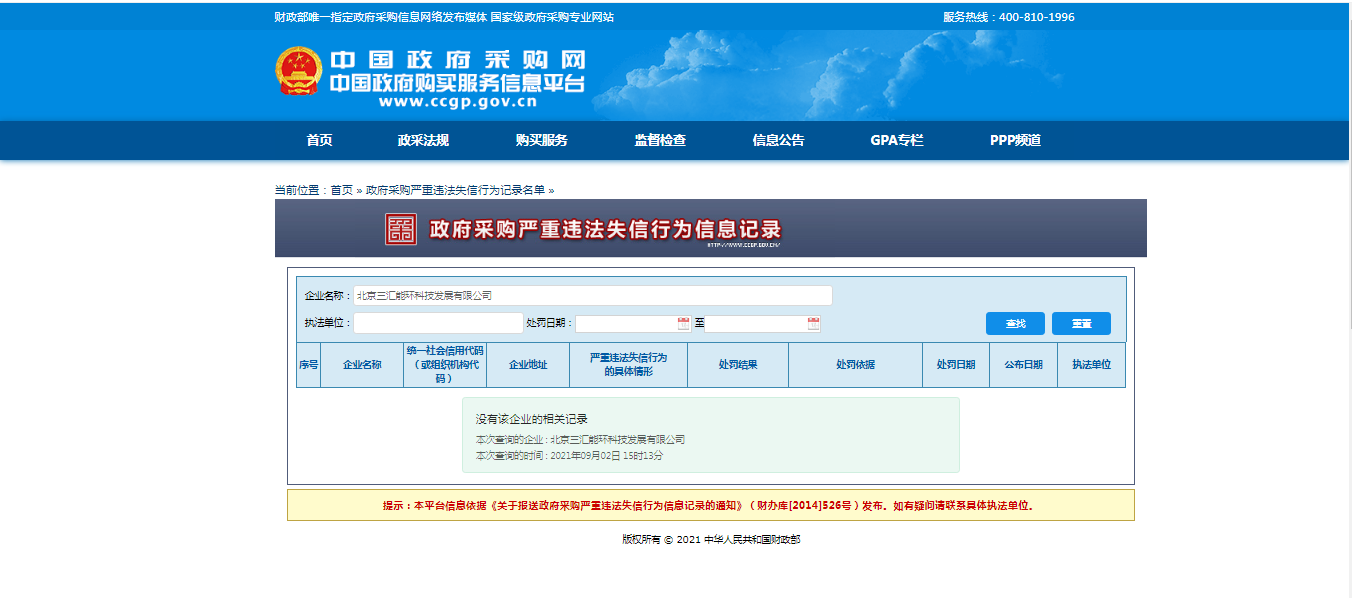Click the red seal banner icon
Viewport: 1352px width, 598px height.
tap(401, 229)
